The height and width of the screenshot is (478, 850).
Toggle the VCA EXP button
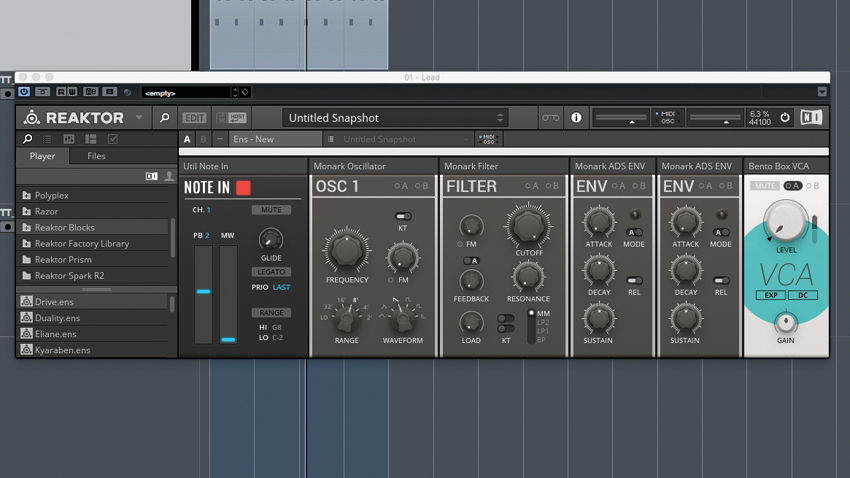click(x=771, y=295)
